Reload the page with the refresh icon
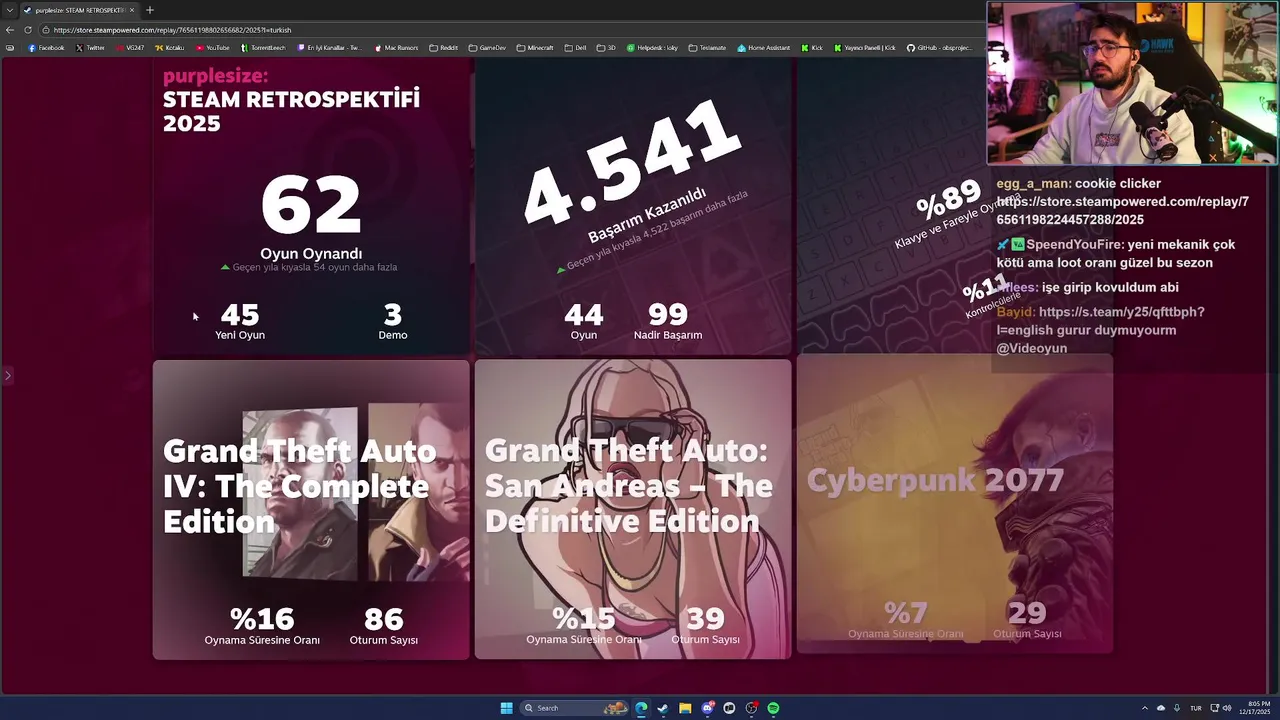Viewport: 1280px width, 720px height. [28, 30]
